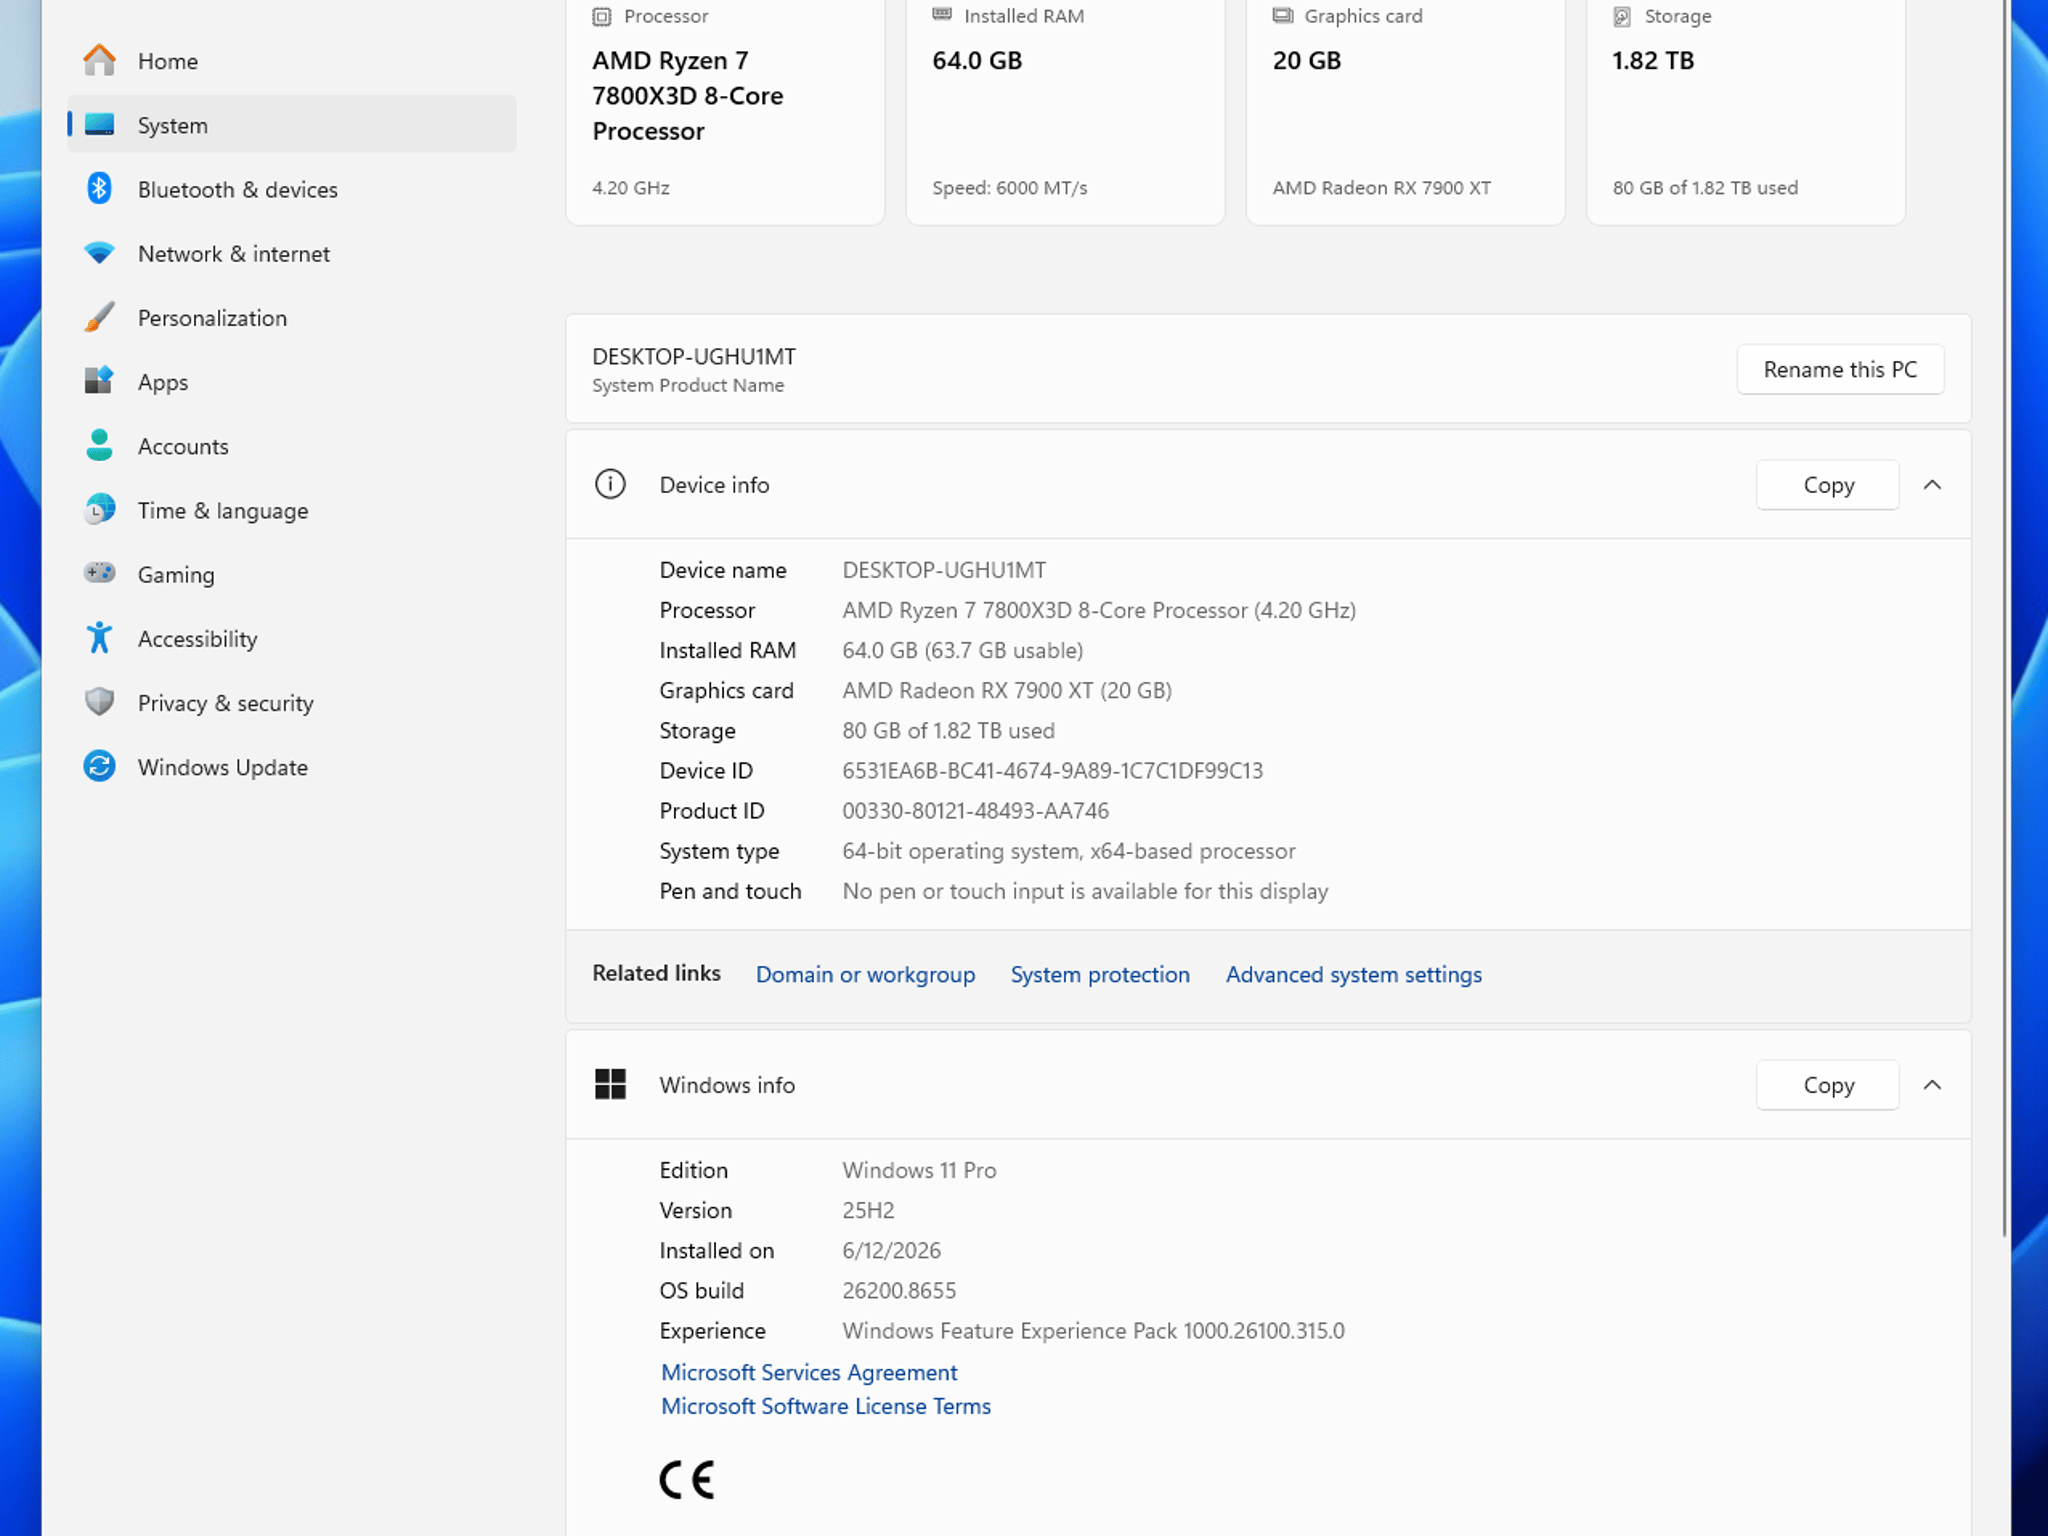Copy Device info specifications
The width and height of the screenshot is (2048, 1536).
coord(1828,485)
